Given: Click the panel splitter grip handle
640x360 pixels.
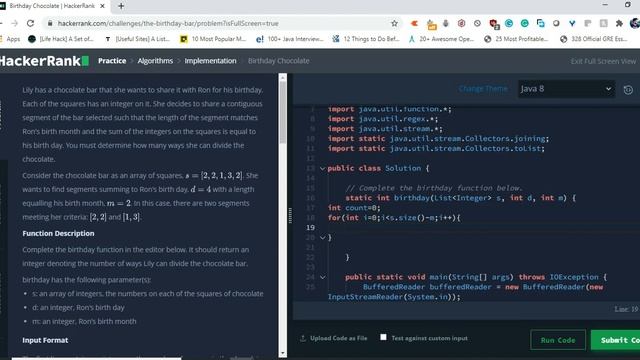Looking at the screenshot, I should tap(290, 216).
